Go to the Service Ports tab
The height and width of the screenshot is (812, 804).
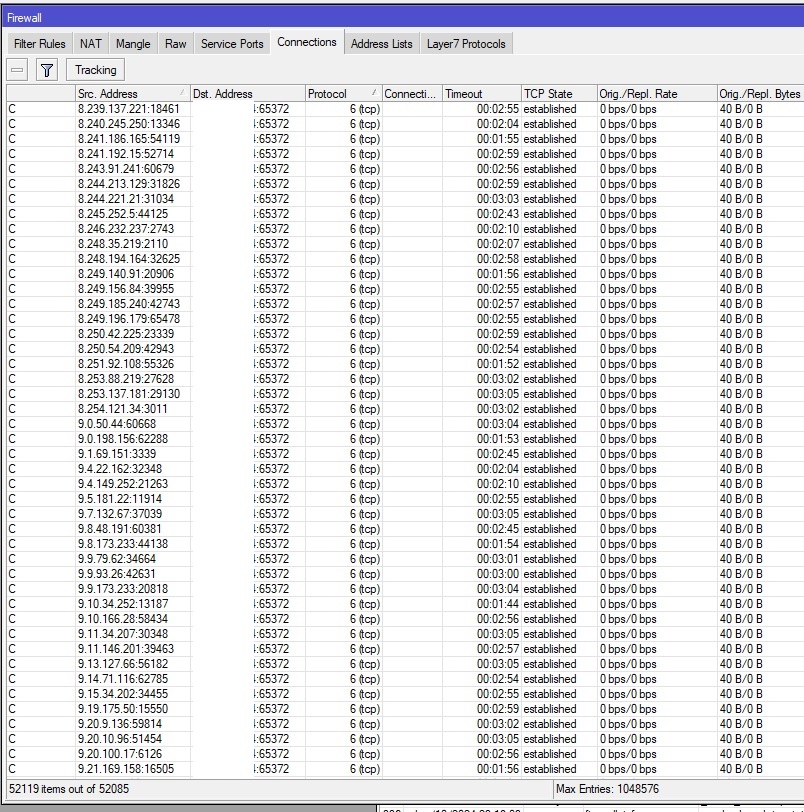[232, 44]
